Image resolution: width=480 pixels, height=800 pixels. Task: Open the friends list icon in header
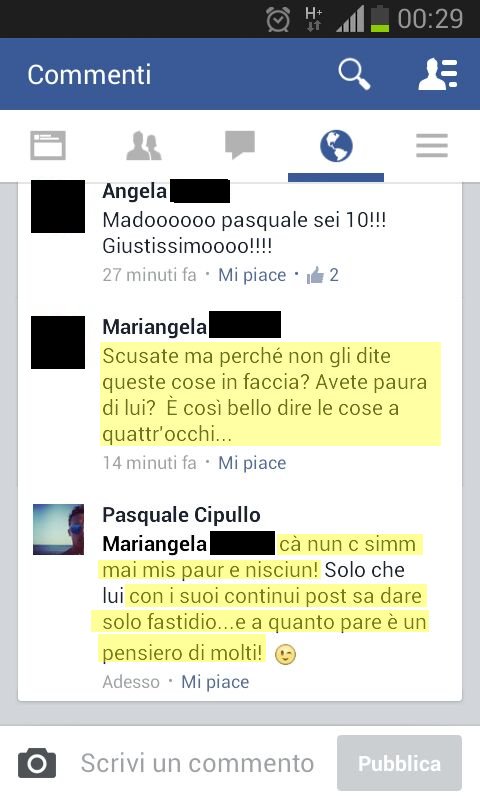pos(438,74)
